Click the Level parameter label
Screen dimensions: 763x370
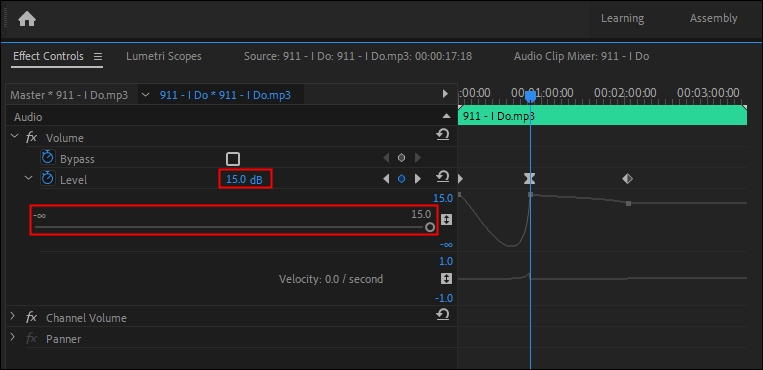pyautogui.click(x=73, y=180)
